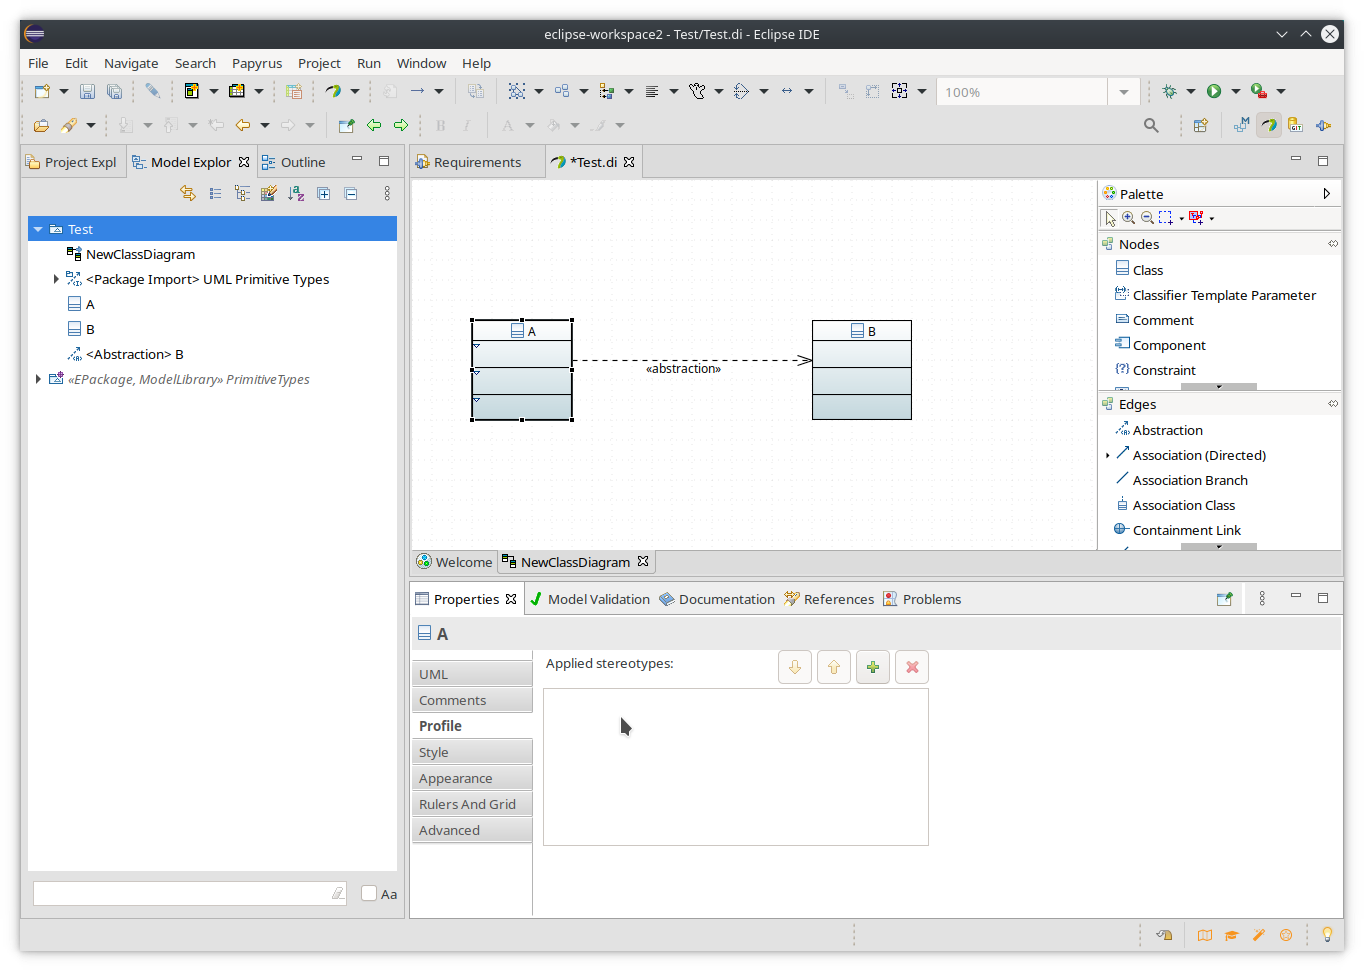The image size is (1364, 971).
Task: Open the Navigate menu
Action: [x=131, y=63]
